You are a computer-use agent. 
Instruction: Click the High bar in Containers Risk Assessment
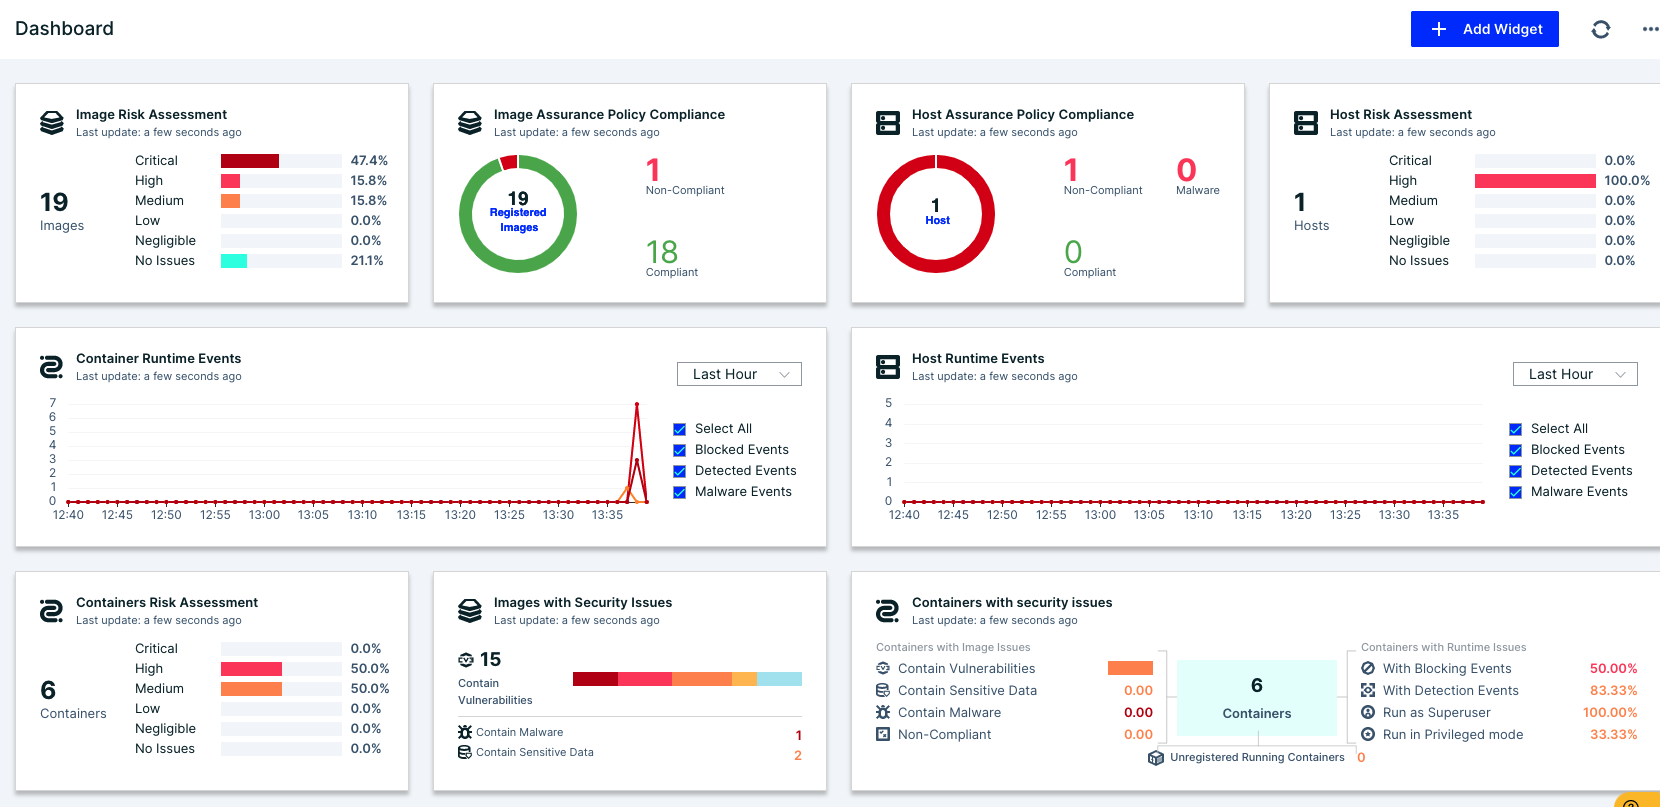251,669
